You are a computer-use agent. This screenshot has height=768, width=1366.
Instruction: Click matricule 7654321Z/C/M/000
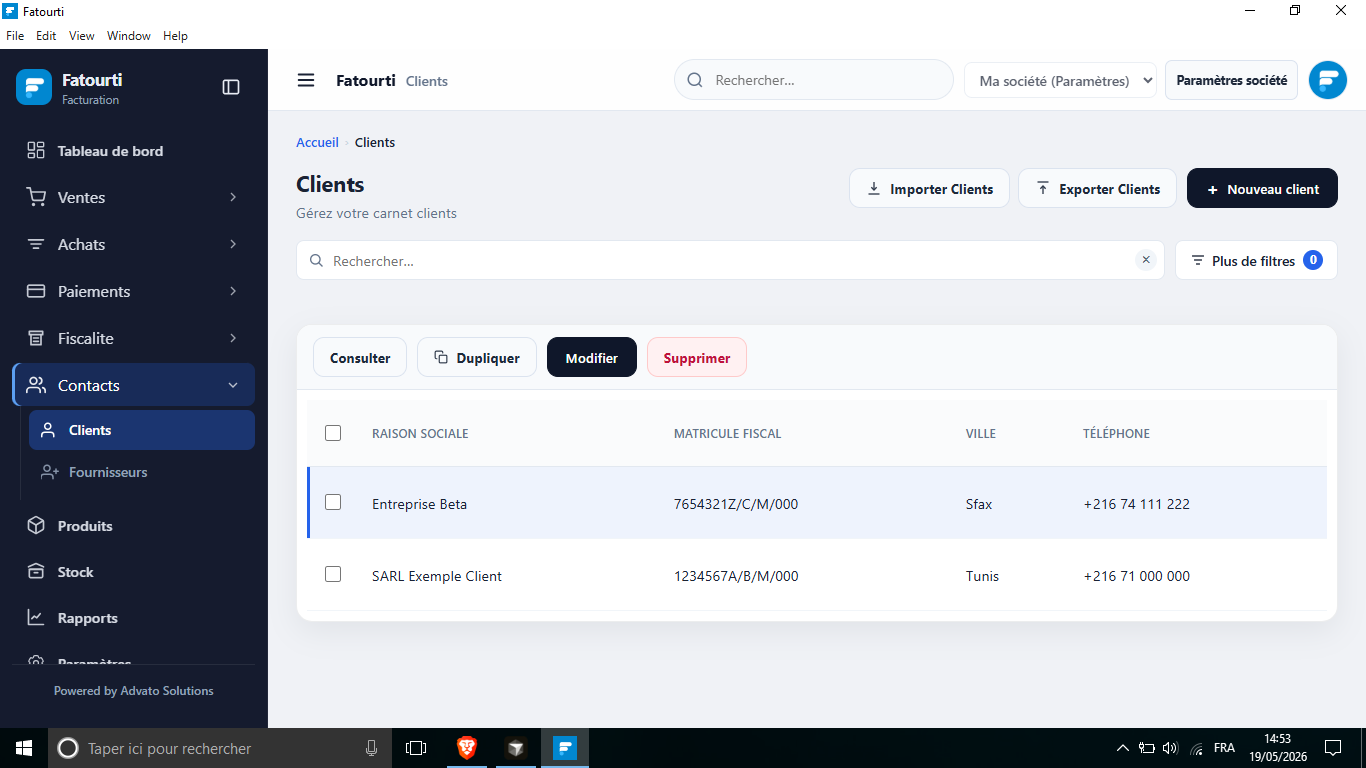pyautogui.click(x=736, y=504)
